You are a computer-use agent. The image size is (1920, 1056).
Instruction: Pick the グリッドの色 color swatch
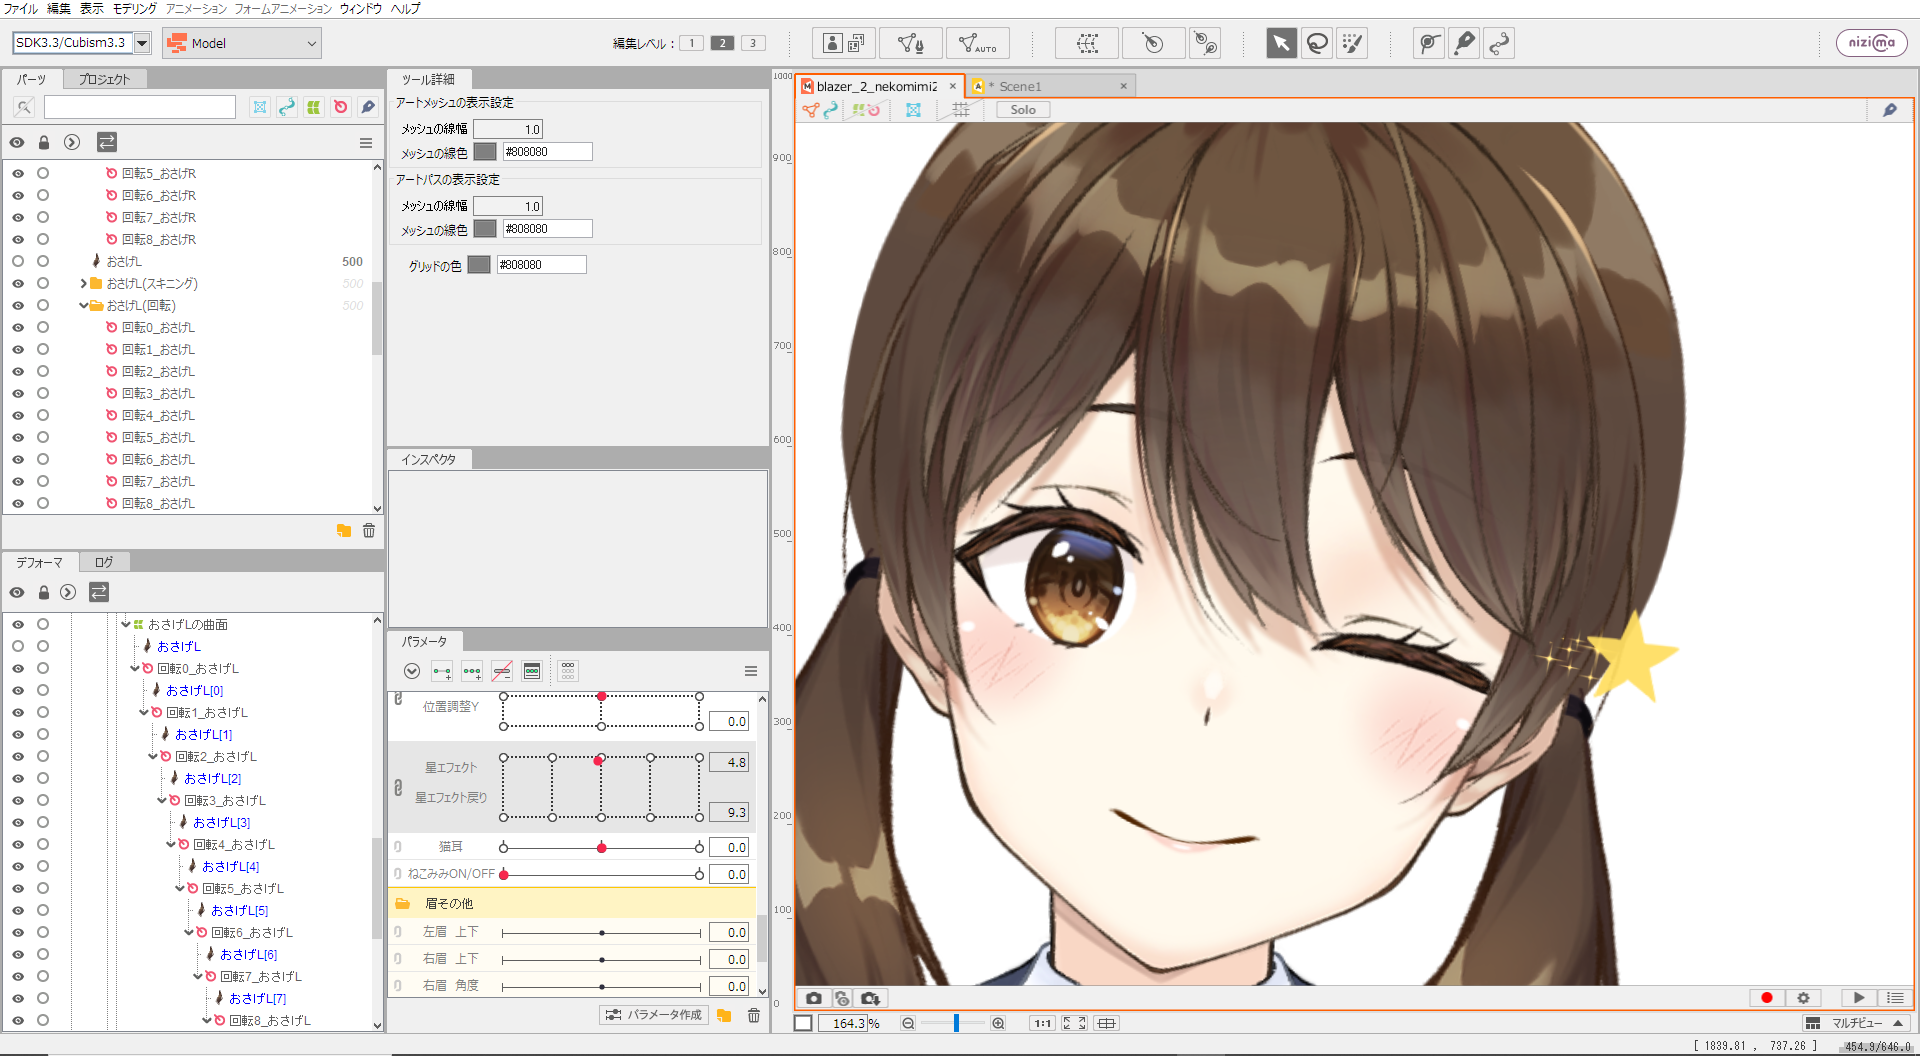click(479, 265)
